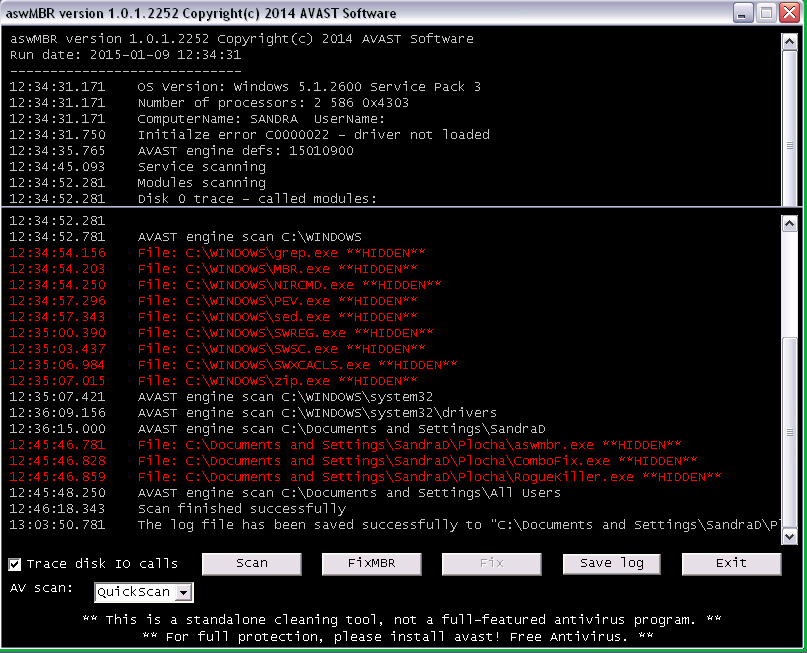Expand AV scan options via dropdown arrow

[x=184, y=592]
